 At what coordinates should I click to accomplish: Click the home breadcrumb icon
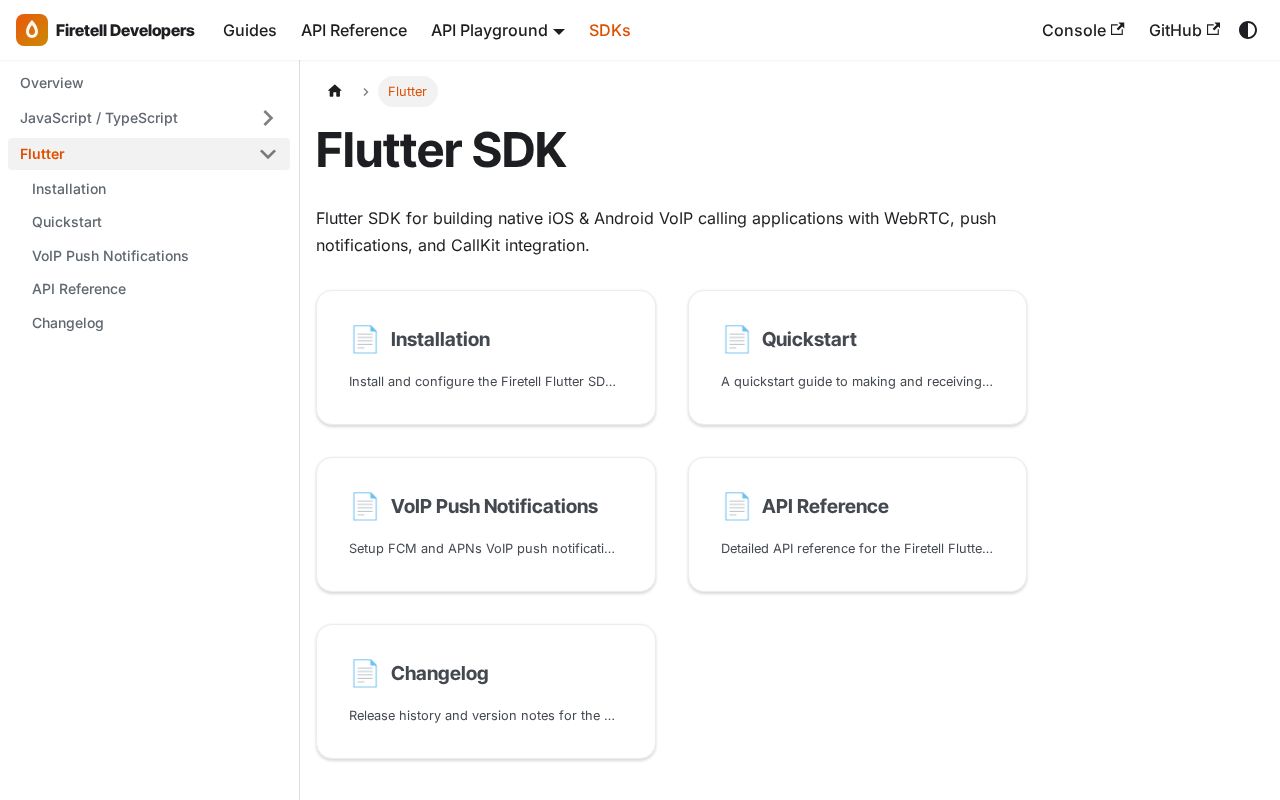click(x=335, y=91)
